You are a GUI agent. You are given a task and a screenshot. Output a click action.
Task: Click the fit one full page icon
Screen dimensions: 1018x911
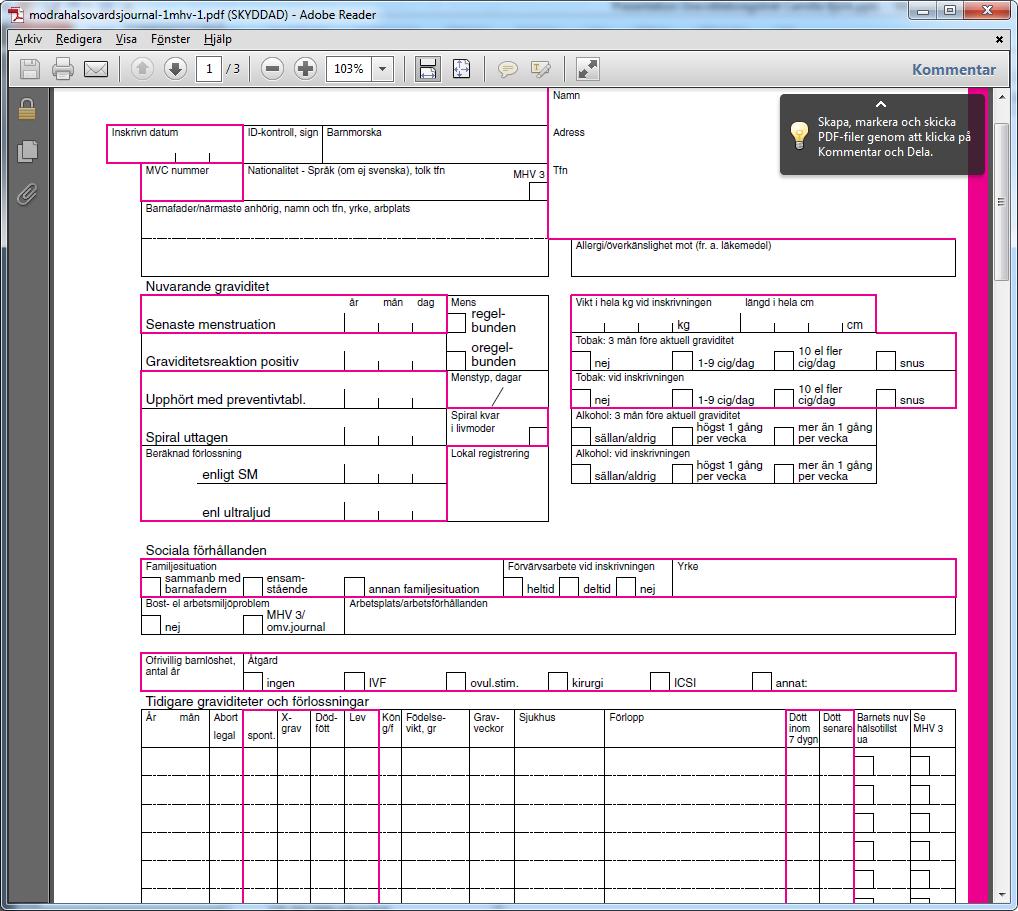click(x=461, y=69)
